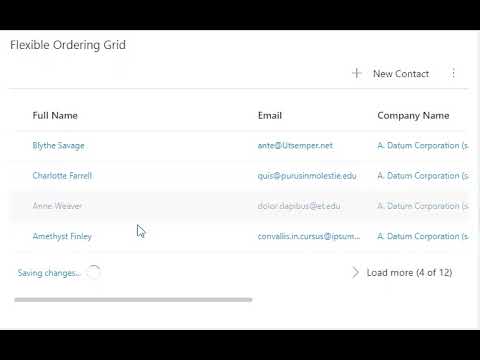Viewport: 480px width, 360px height.
Task: Open the Charlotte Farrell contact link
Action: [62, 176]
